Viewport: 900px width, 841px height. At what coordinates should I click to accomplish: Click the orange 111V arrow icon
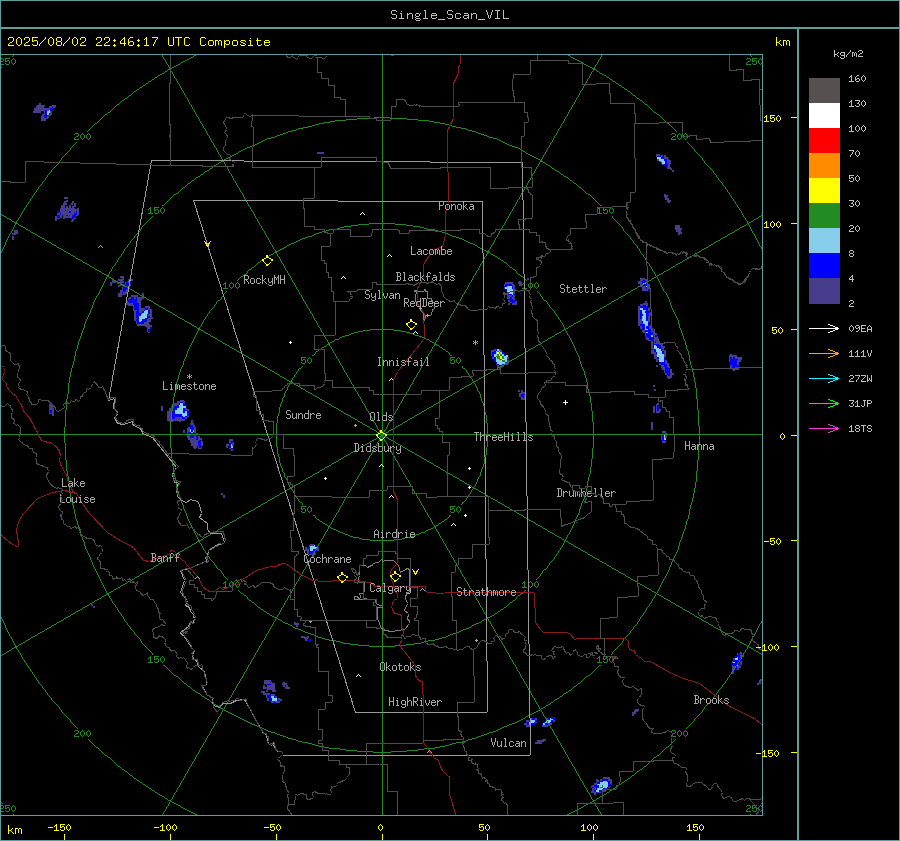pos(824,354)
